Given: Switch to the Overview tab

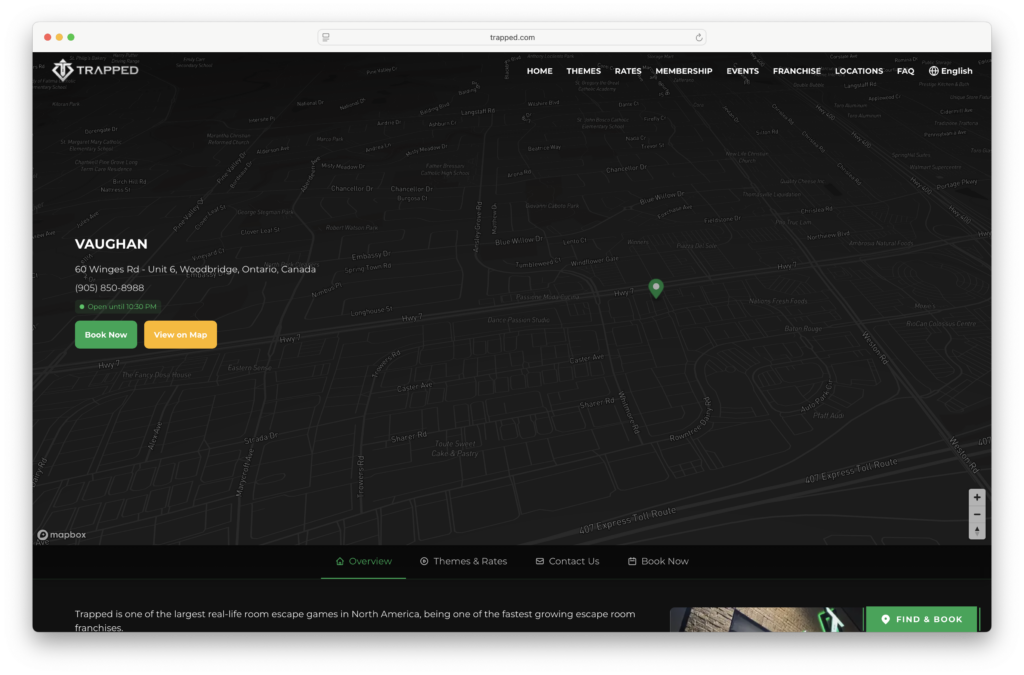Looking at the screenshot, I should (x=363, y=561).
